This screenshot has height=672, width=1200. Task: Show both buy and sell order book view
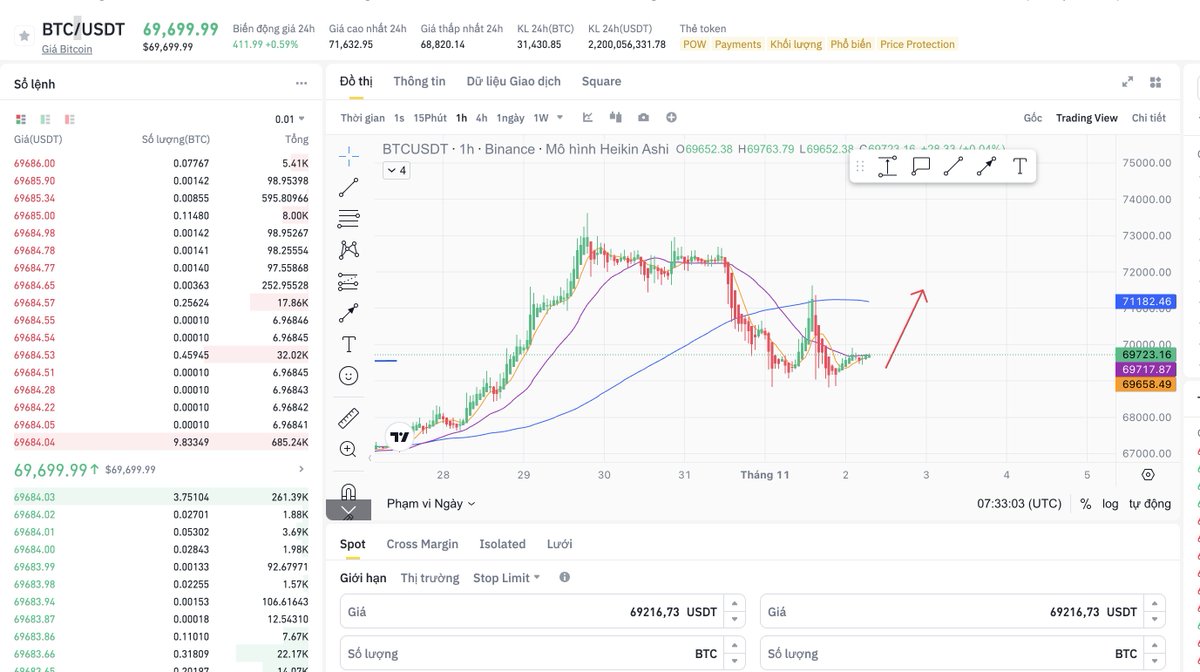click(x=21, y=119)
